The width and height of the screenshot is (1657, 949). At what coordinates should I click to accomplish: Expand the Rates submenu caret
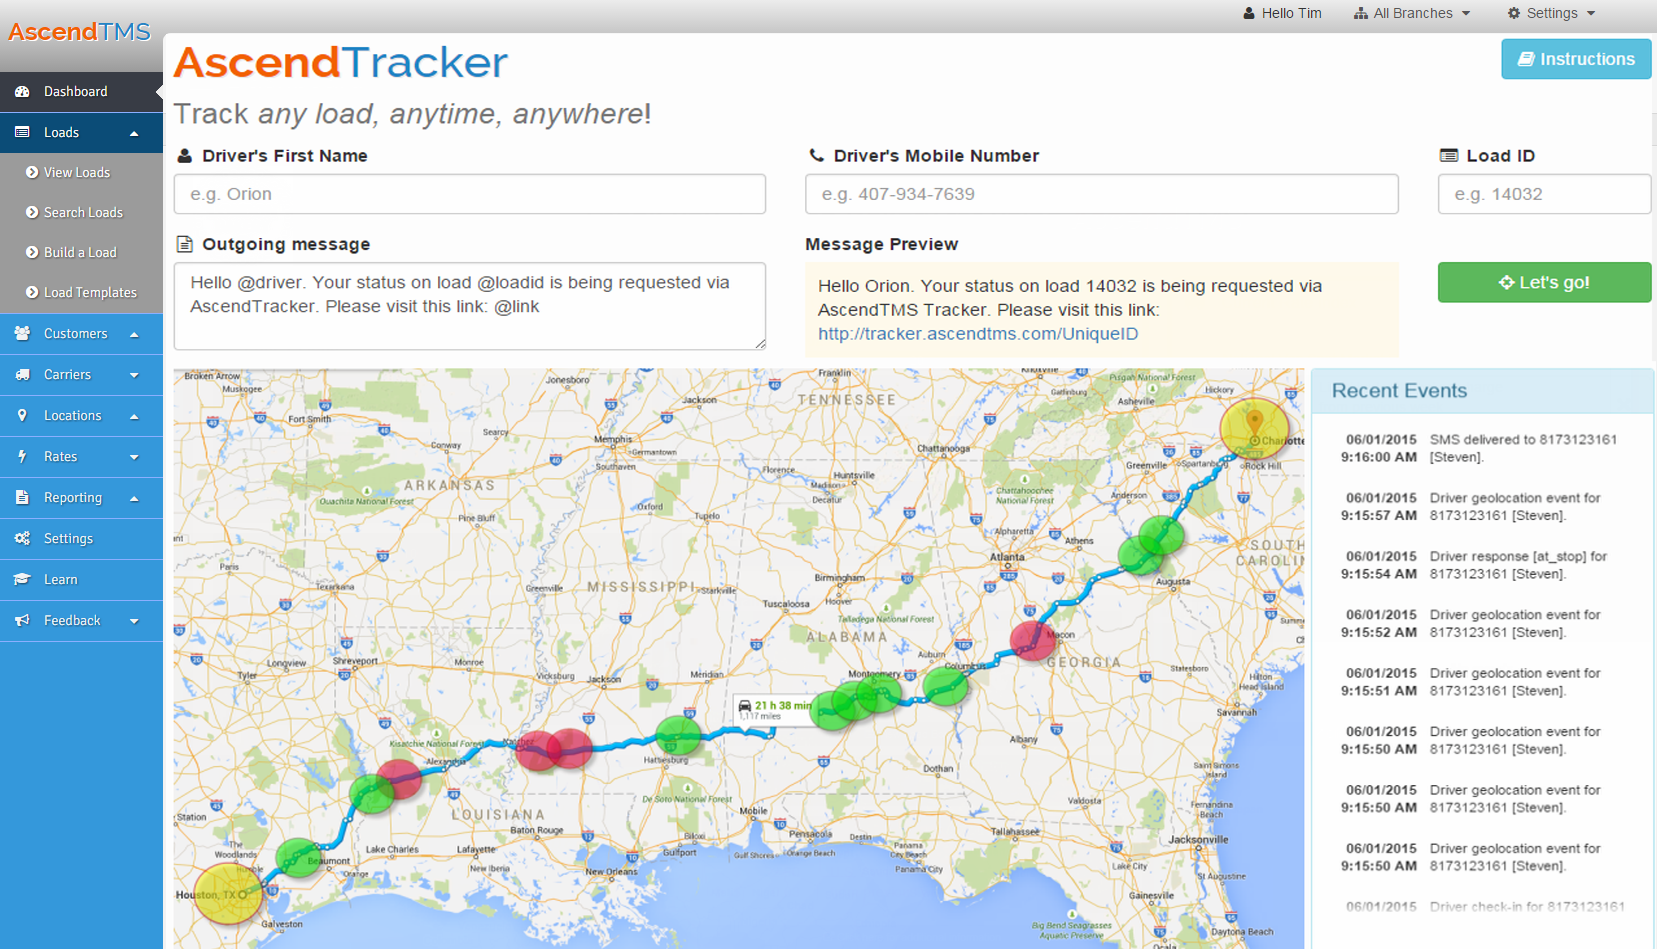pos(134,457)
